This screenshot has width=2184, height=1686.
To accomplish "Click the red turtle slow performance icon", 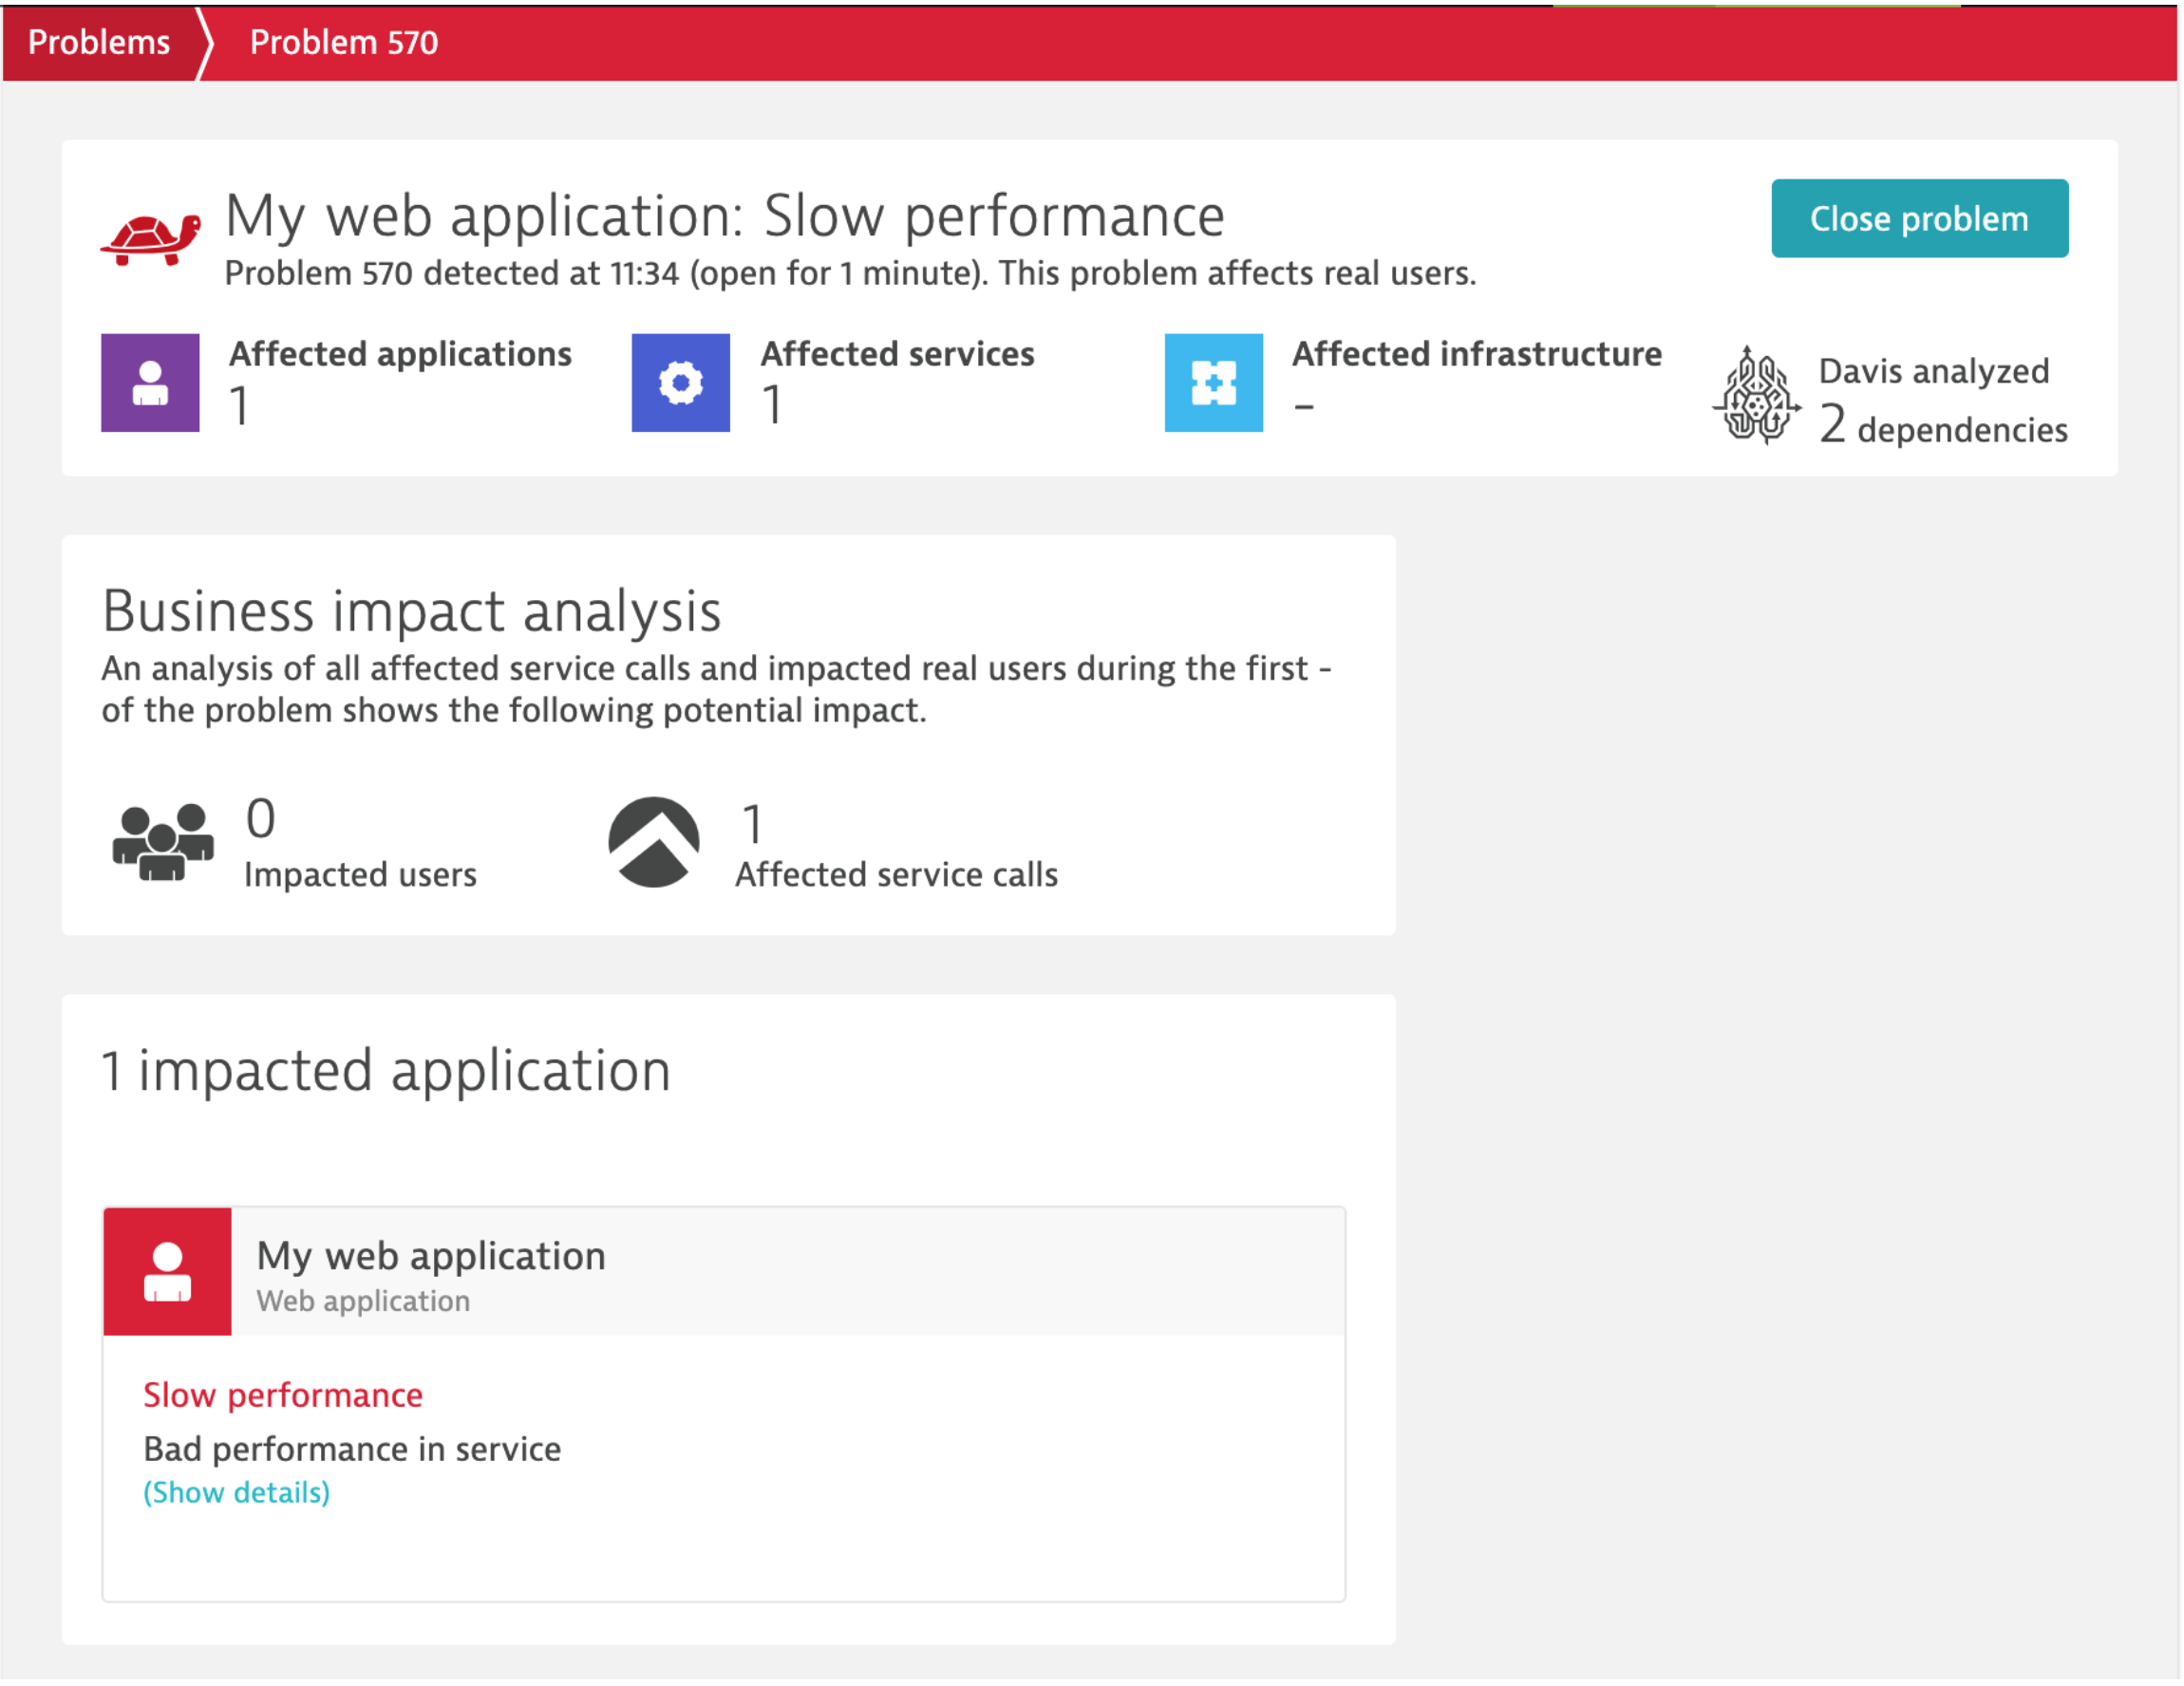I will click(150, 238).
